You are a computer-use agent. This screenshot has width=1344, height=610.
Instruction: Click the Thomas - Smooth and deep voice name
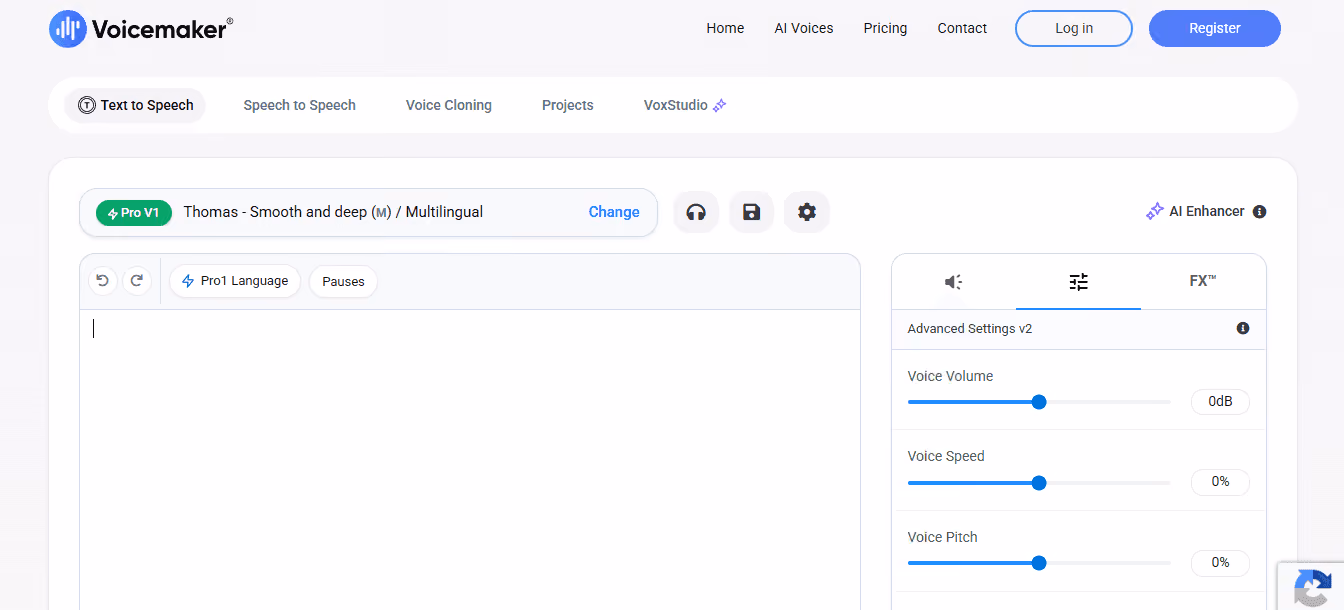333,212
